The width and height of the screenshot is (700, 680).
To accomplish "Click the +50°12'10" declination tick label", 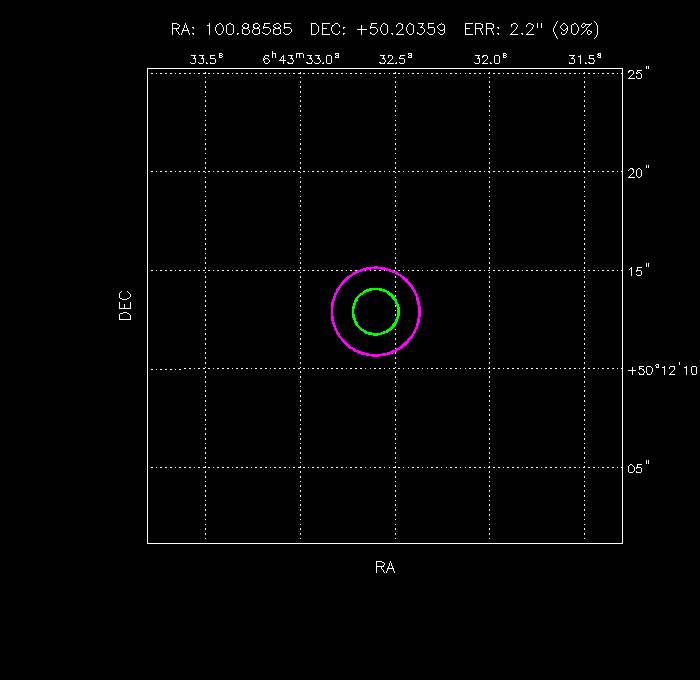I will pyautogui.click(x=661, y=369).
